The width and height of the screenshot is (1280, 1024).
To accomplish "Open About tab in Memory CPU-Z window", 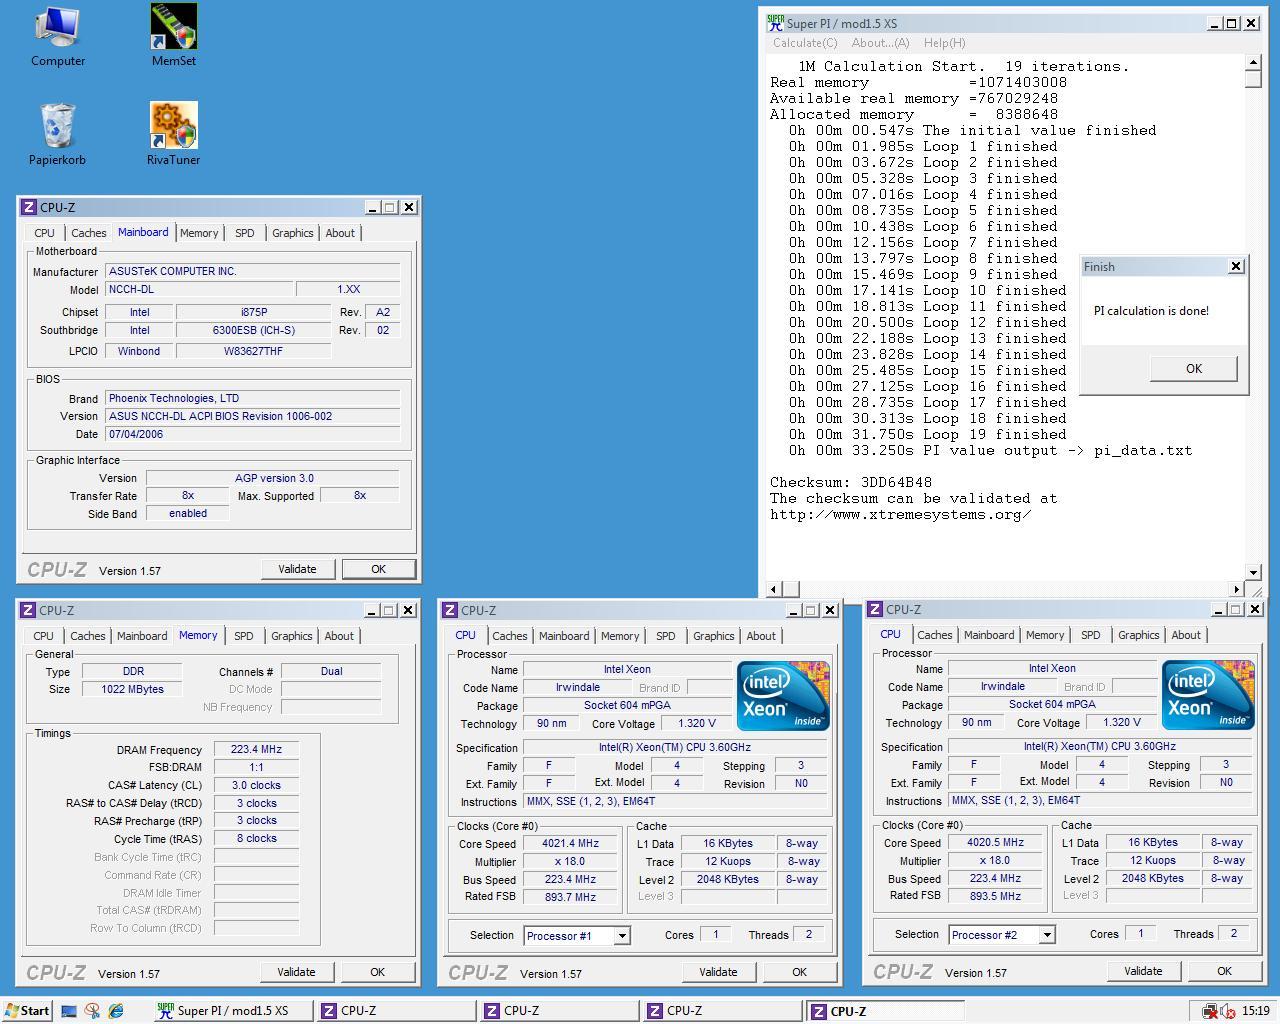I will (339, 636).
